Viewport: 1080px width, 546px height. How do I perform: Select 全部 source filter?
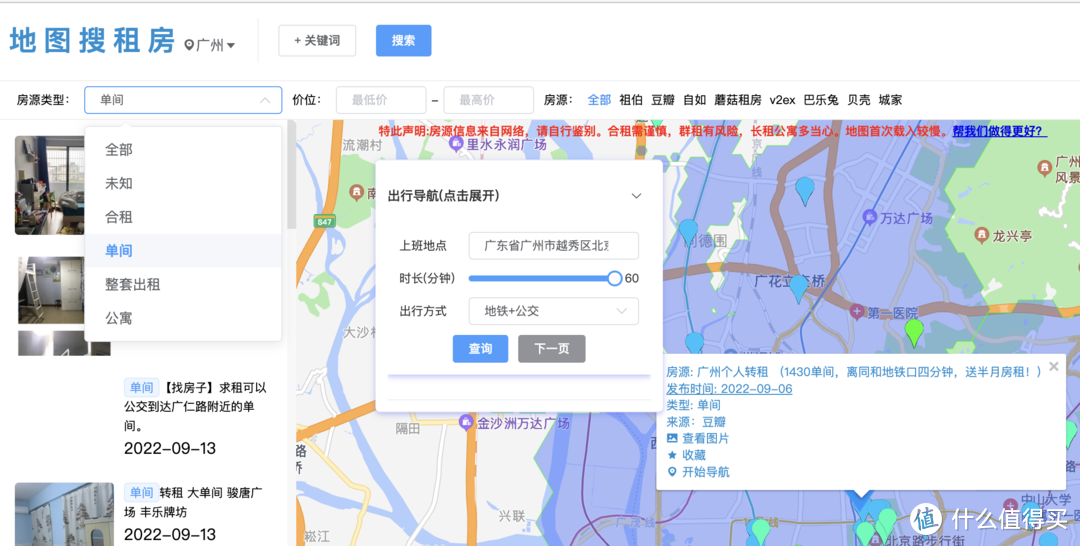coord(599,100)
